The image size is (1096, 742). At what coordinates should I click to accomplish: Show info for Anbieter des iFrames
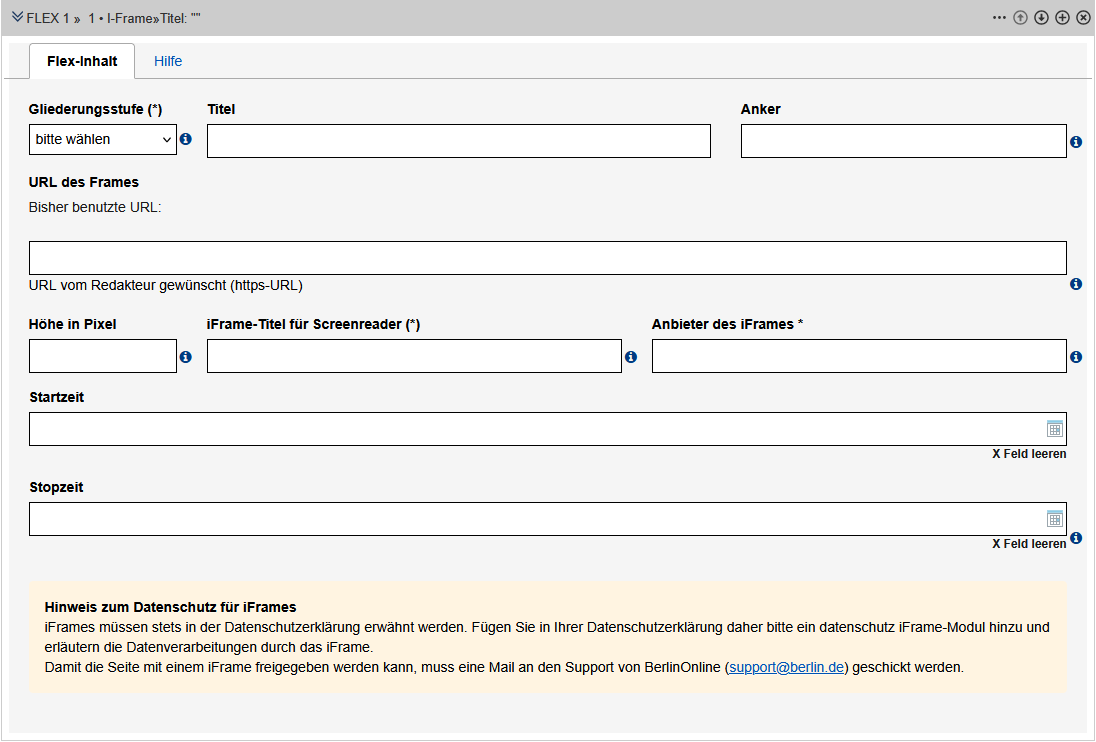(x=1076, y=357)
